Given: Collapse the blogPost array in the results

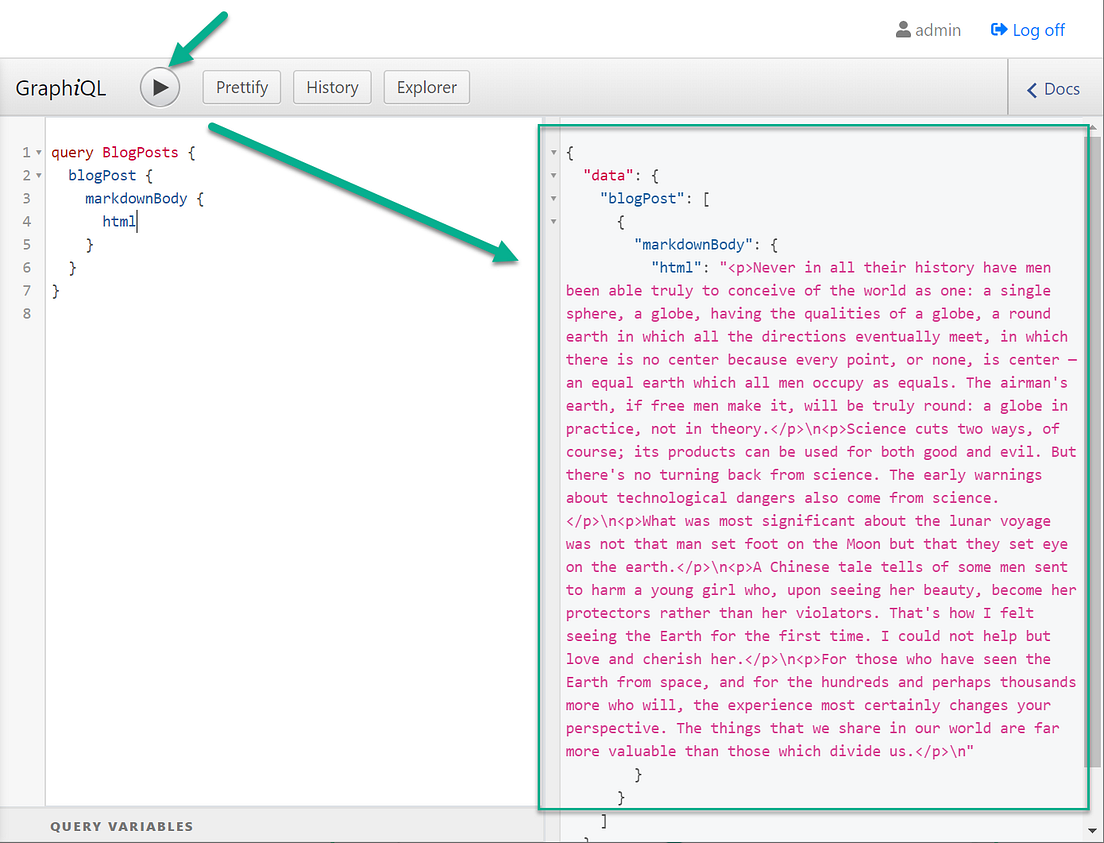Looking at the screenshot, I should (x=553, y=198).
